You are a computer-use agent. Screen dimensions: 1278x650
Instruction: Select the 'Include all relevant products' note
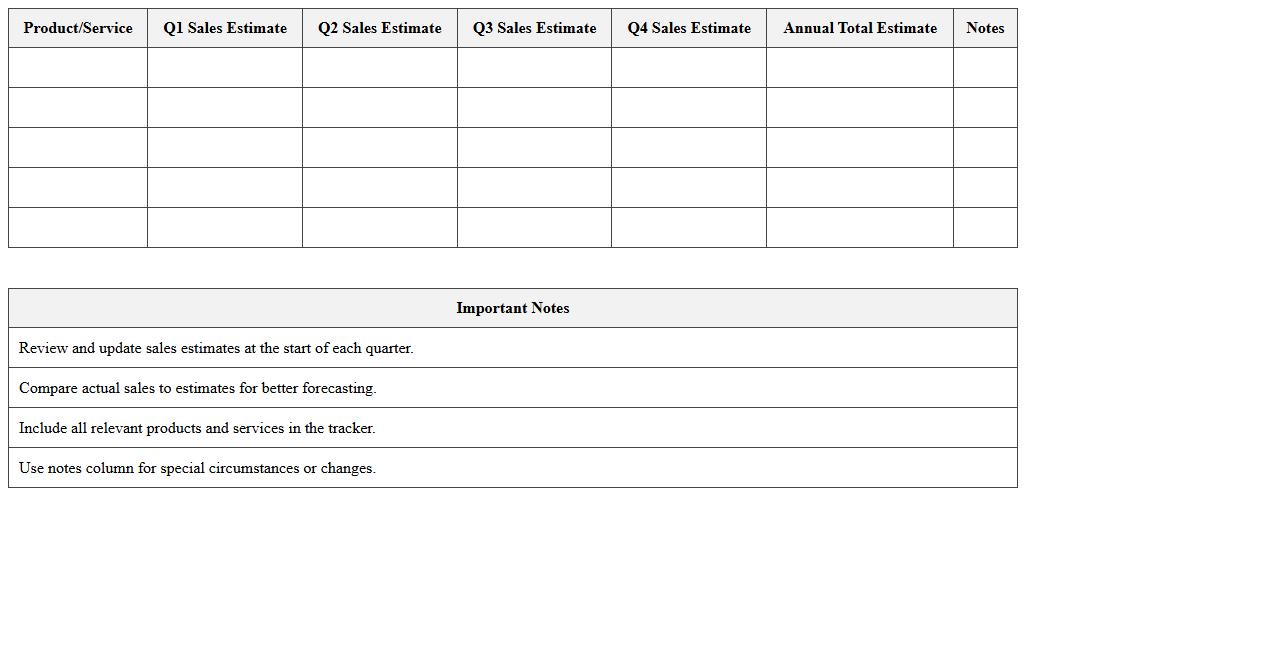tap(197, 428)
